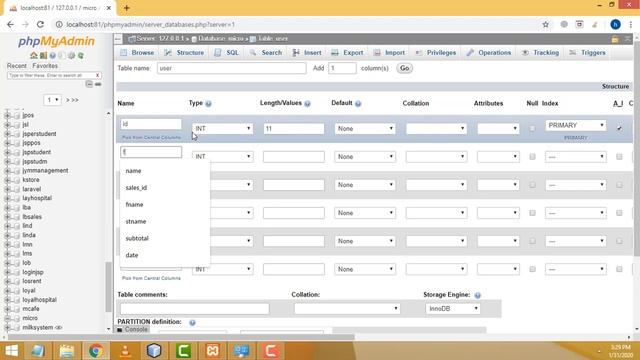
Task: Open help icon next to Default header
Action: 358,104
